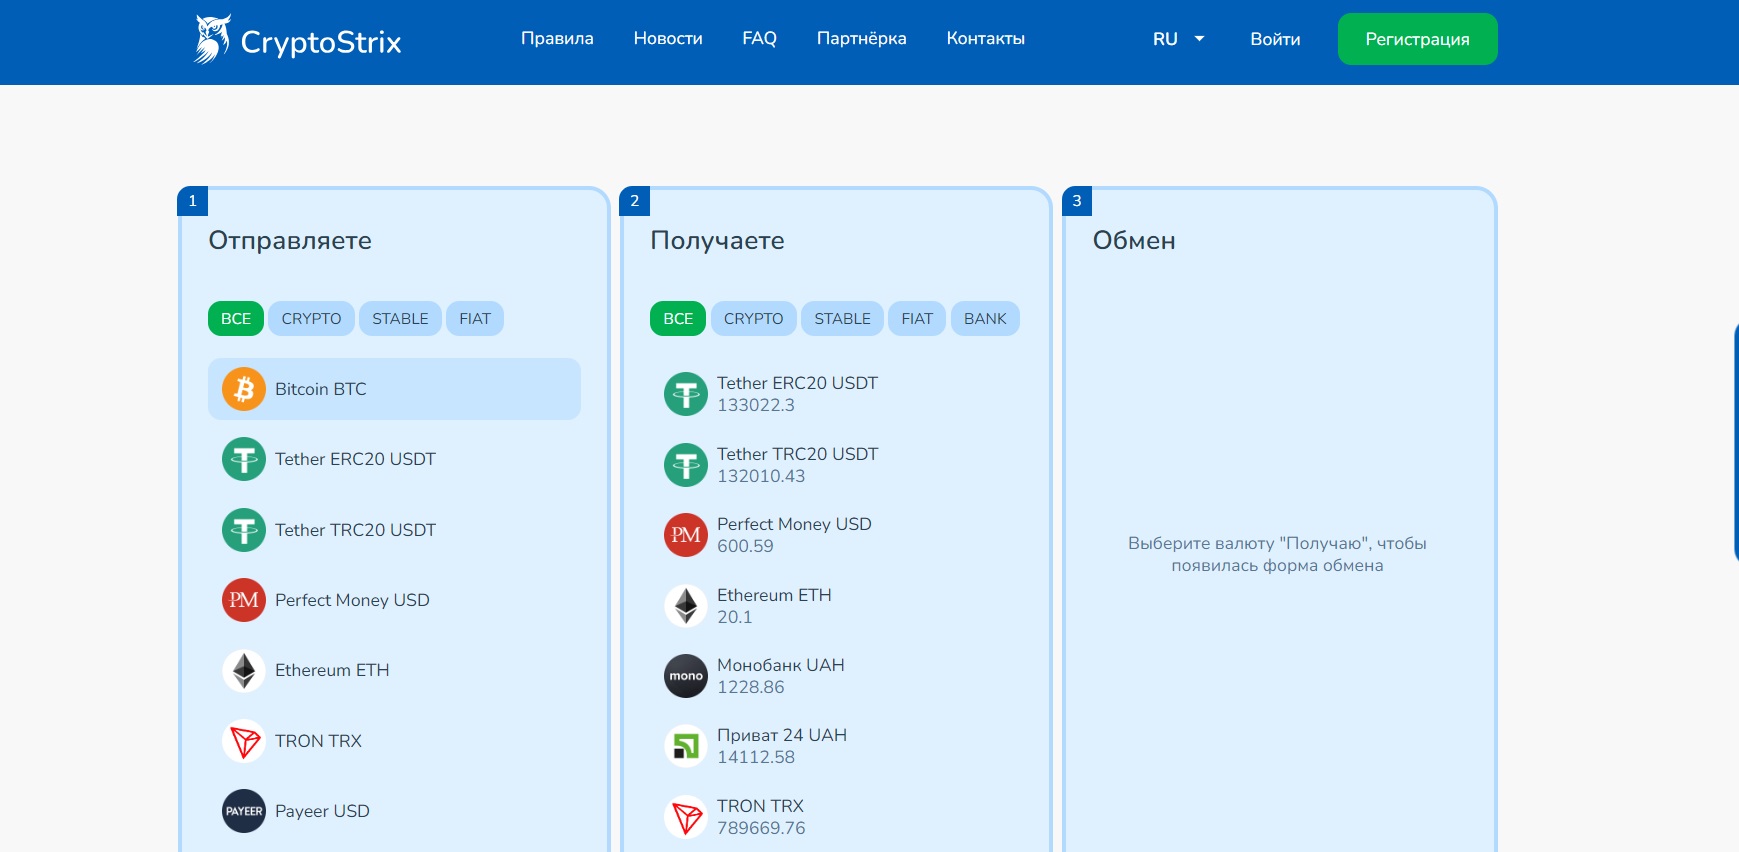Click the 600.59 Perfect Money reserve value
Viewport: 1739px width, 852px height.
(745, 546)
